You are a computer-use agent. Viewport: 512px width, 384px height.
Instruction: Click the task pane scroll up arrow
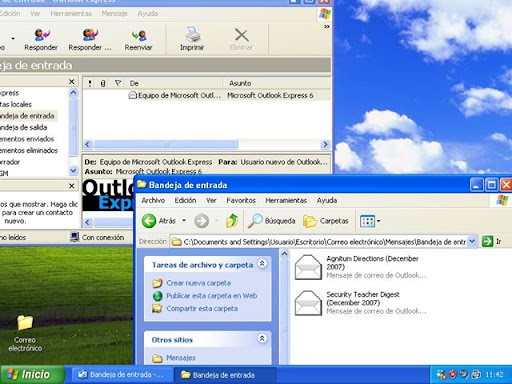[284, 254]
